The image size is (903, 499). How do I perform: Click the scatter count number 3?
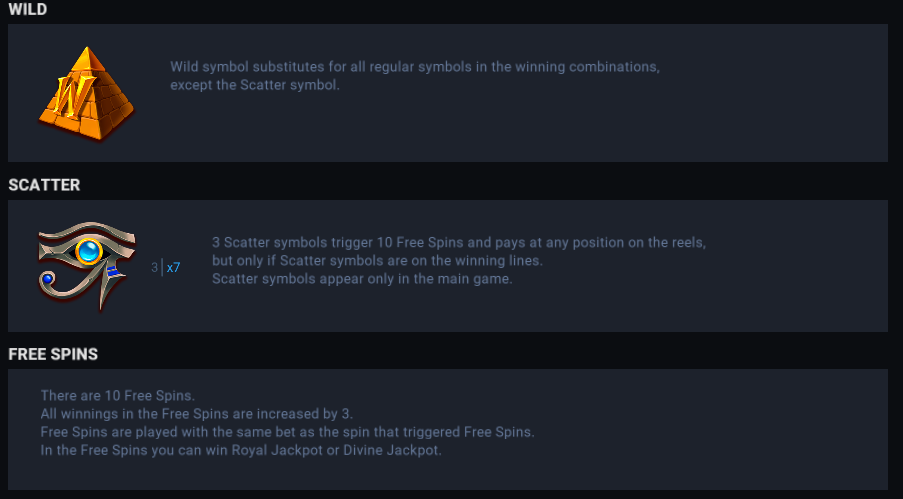(154, 268)
